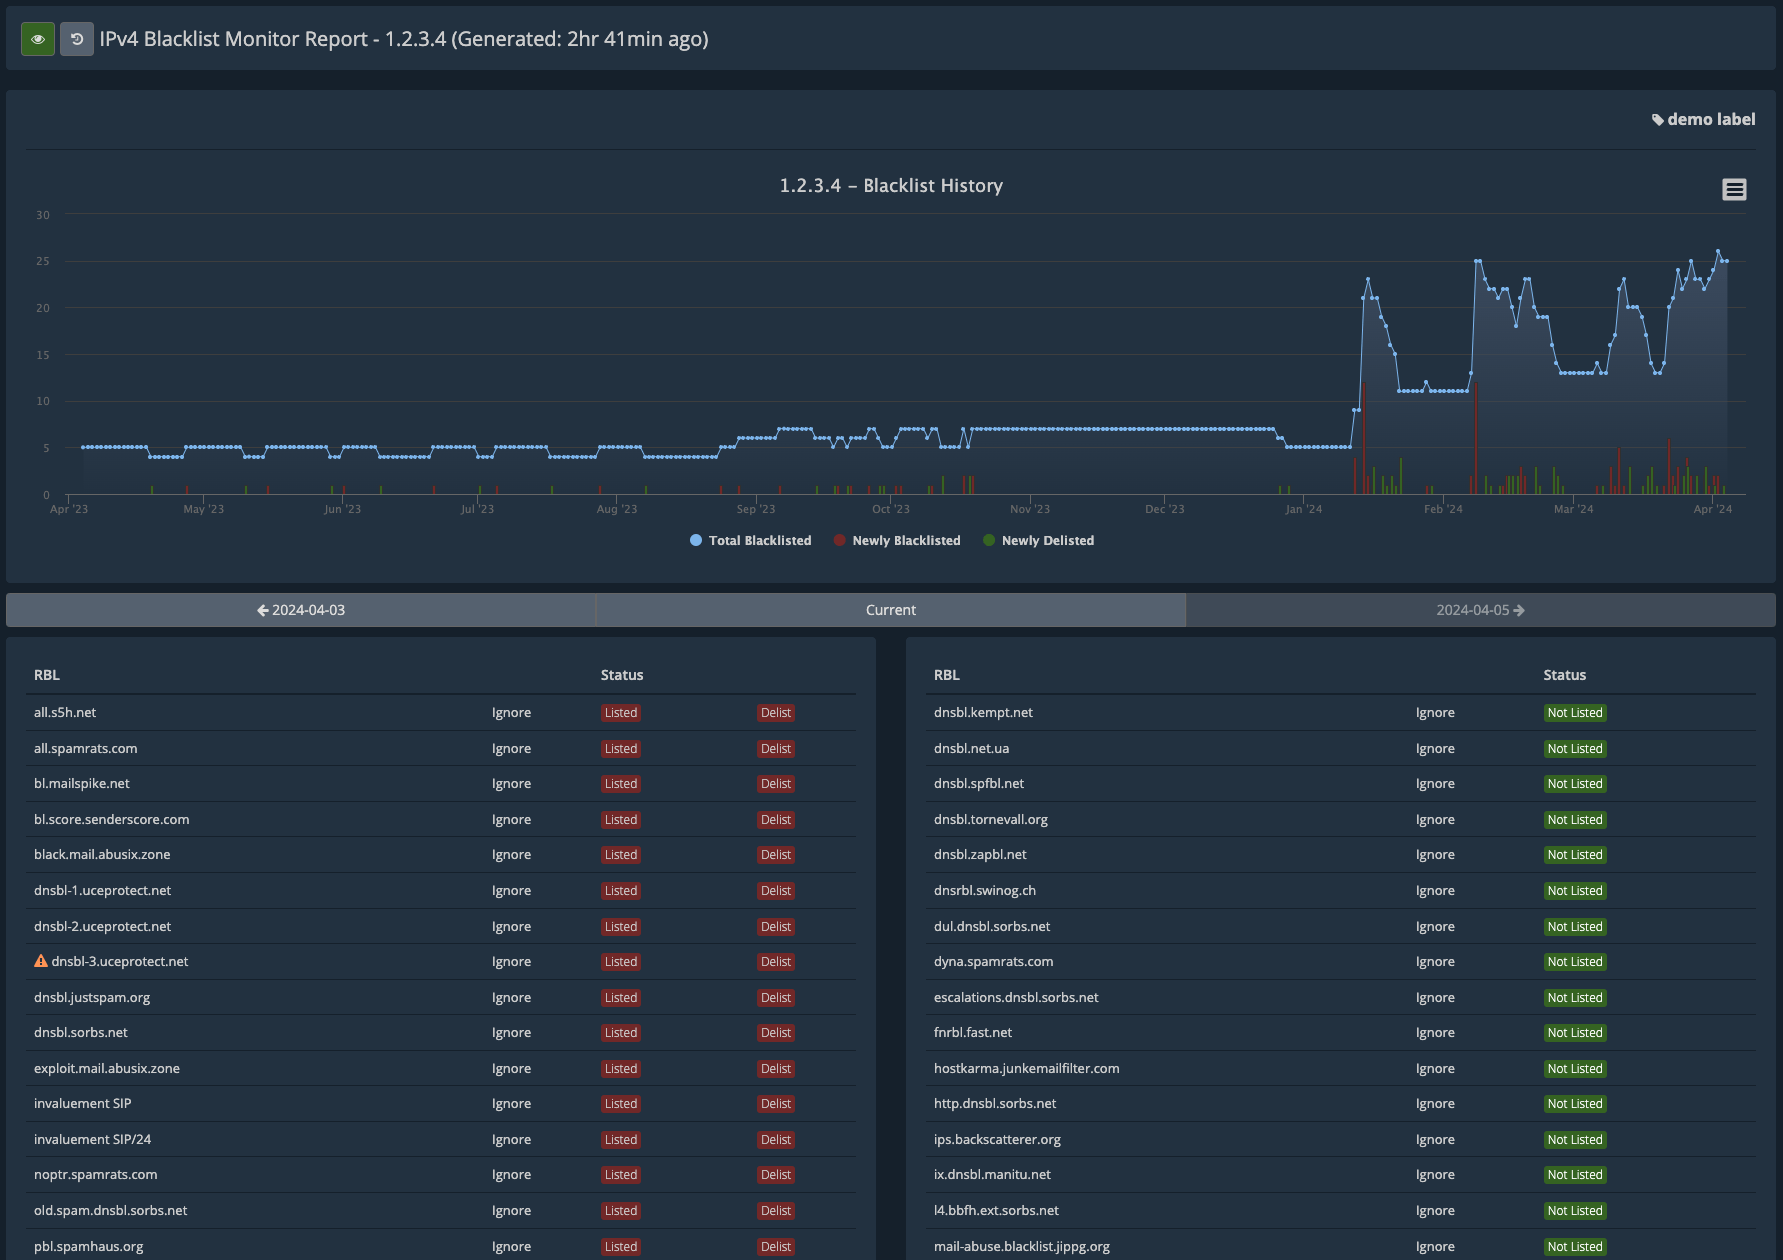The height and width of the screenshot is (1260, 1783).
Task: Toggle Total Blacklisted series in legend
Action: [x=750, y=541]
